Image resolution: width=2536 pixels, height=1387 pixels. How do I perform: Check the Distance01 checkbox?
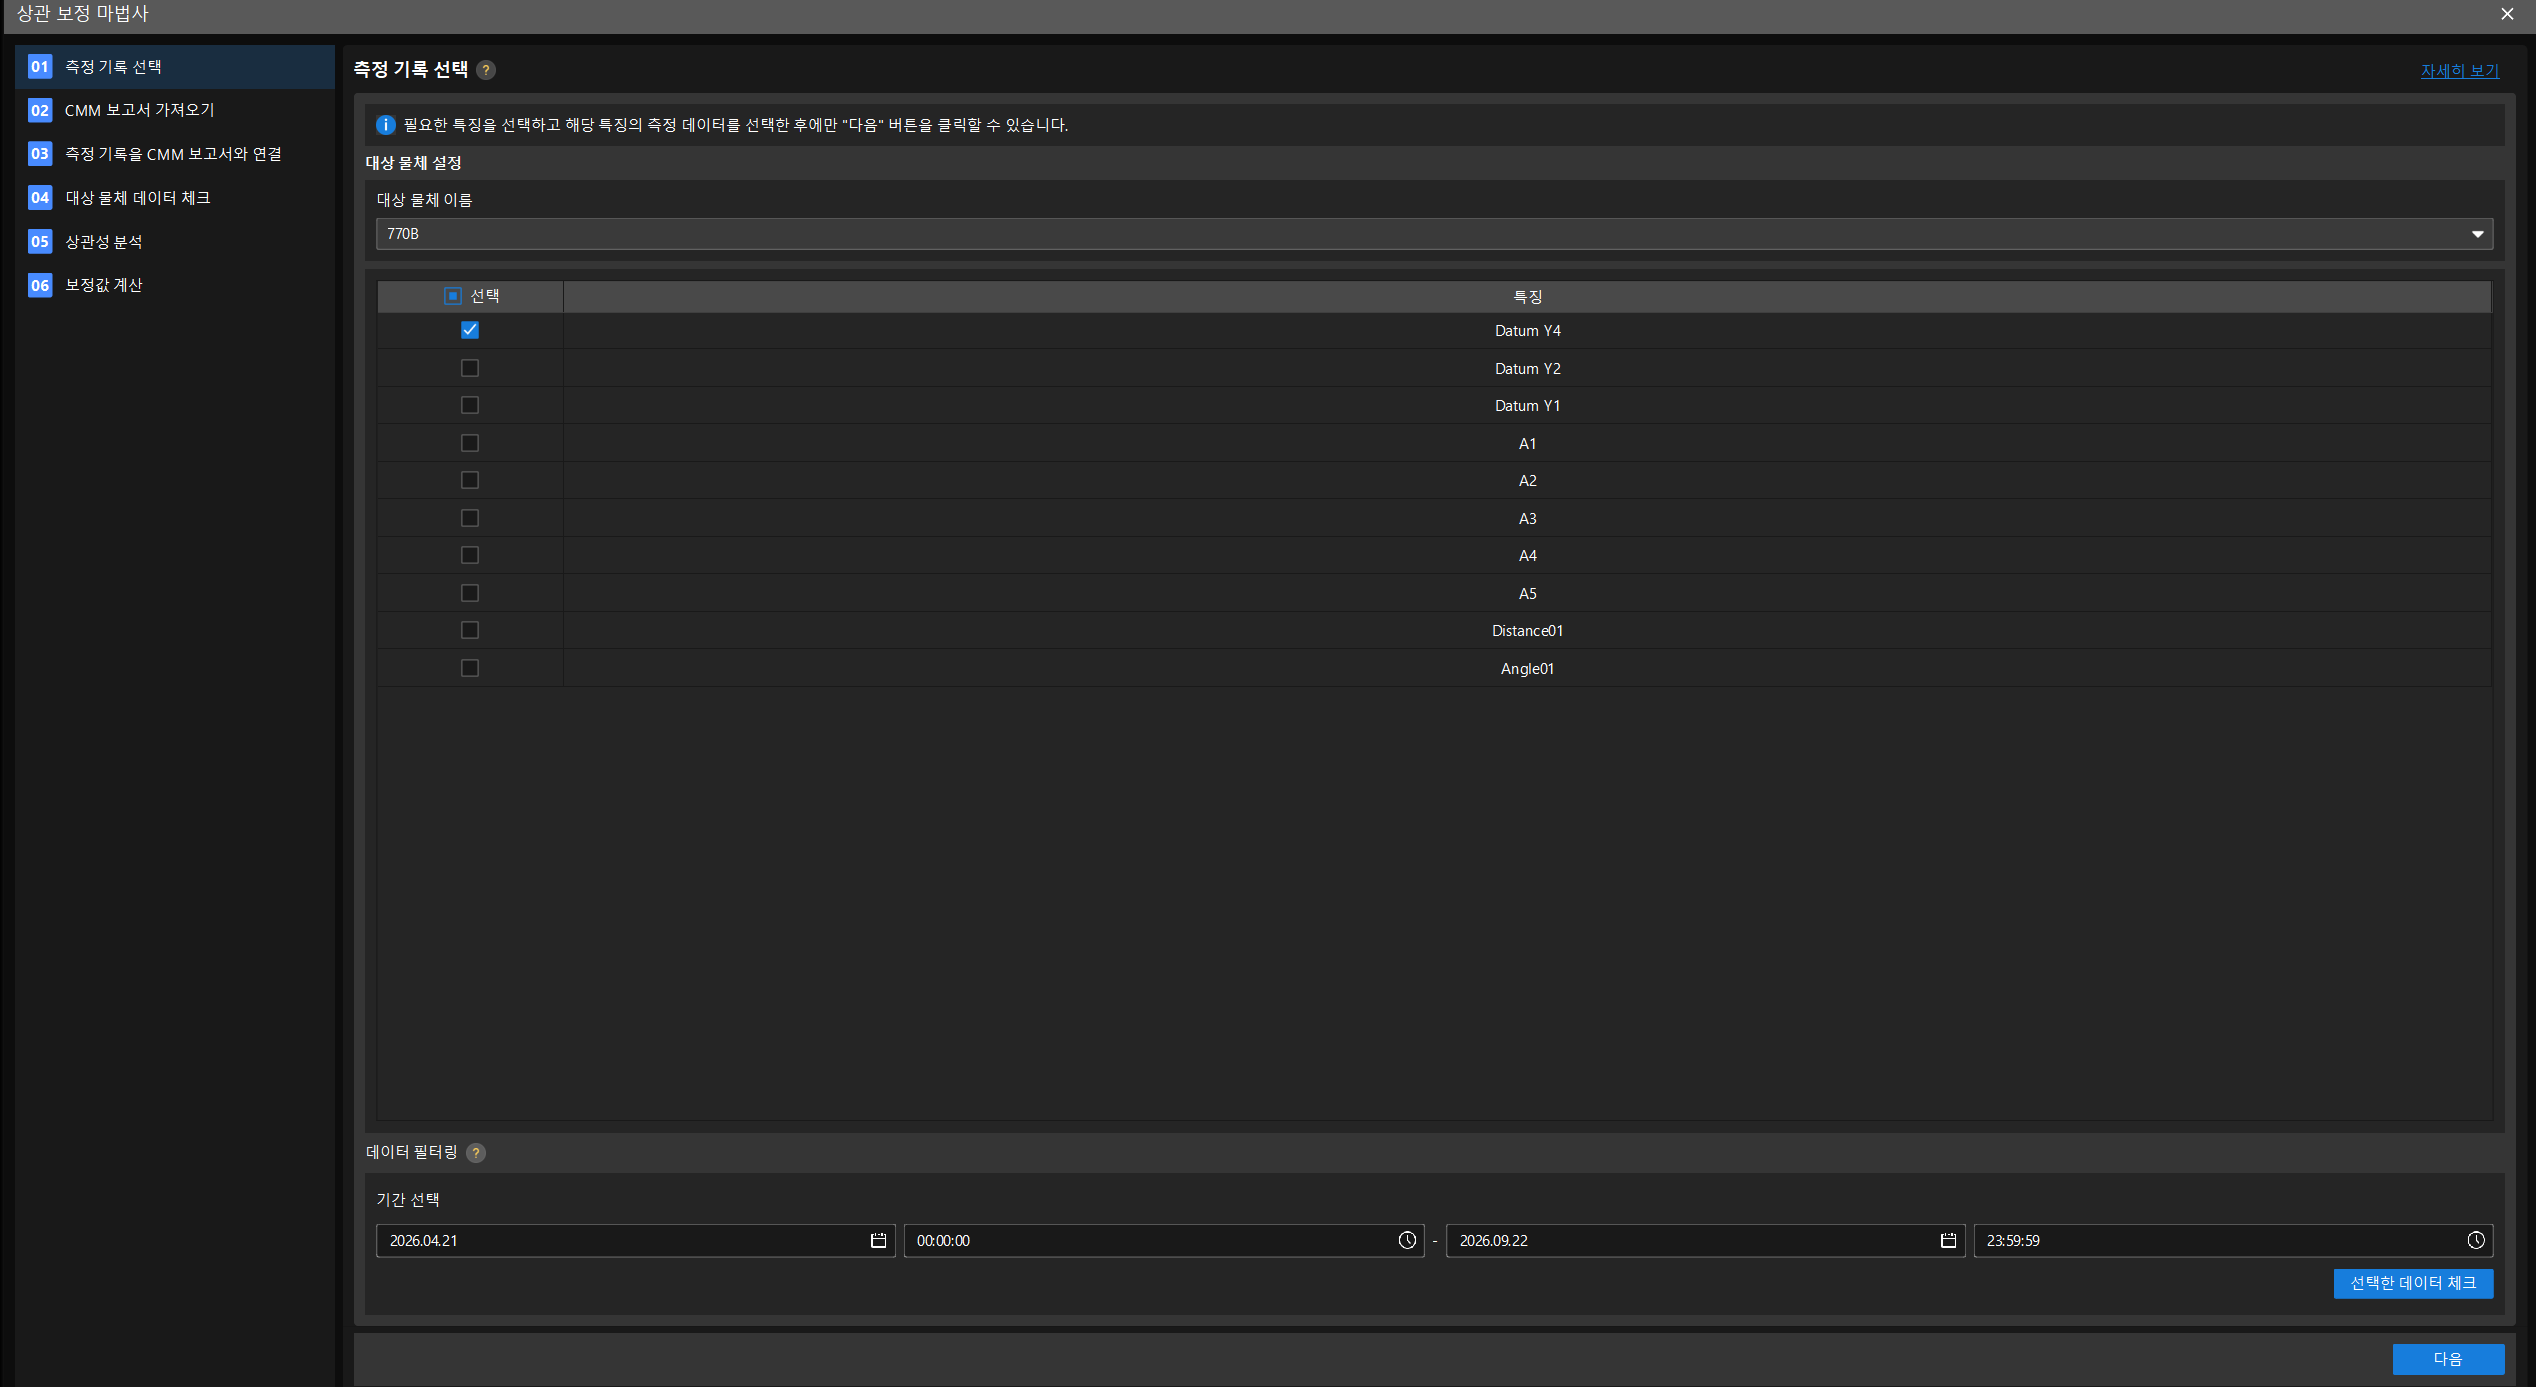pos(470,630)
